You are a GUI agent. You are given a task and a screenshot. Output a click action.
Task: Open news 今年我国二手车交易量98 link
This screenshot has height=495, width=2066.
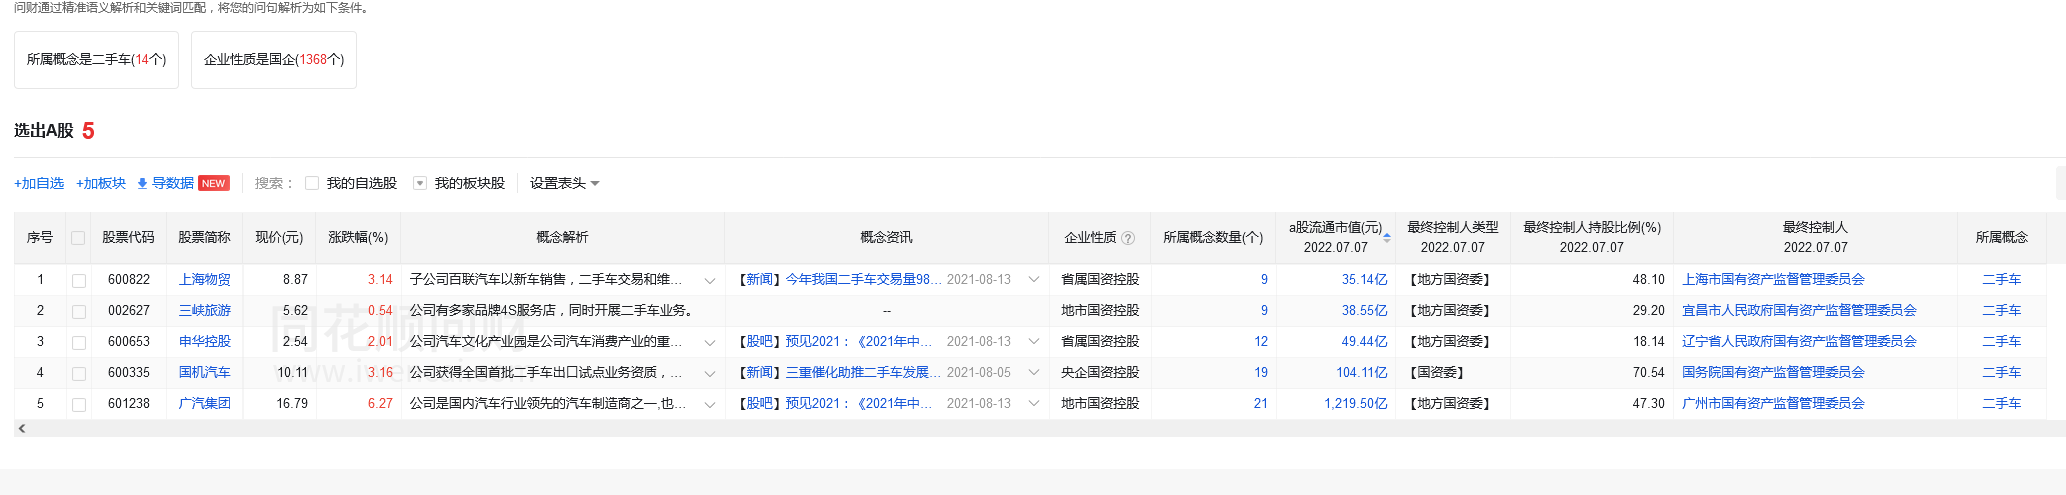(863, 280)
